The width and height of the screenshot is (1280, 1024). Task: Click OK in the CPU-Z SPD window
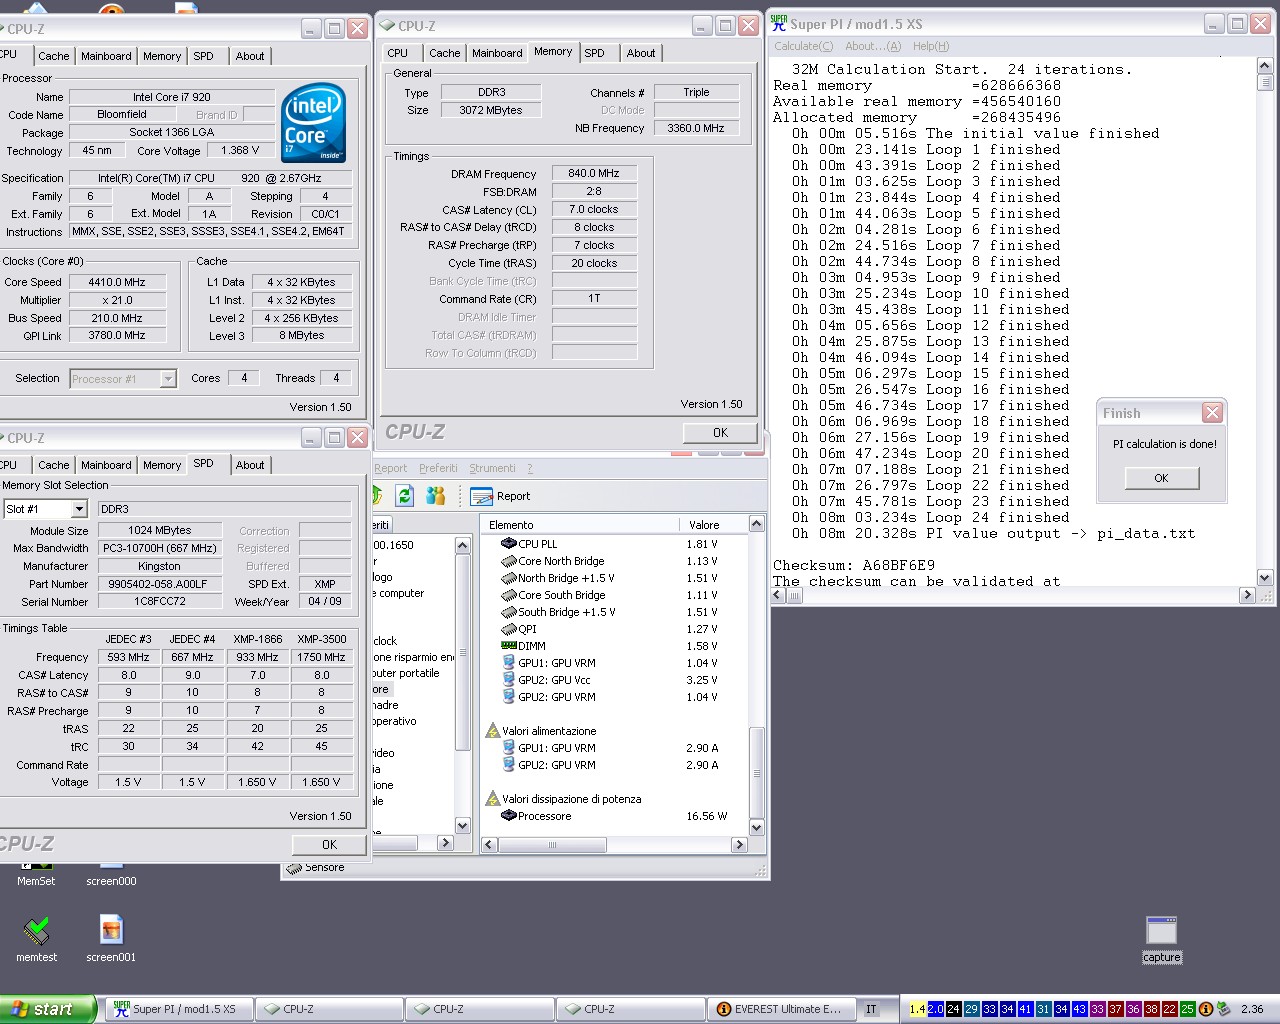(329, 845)
